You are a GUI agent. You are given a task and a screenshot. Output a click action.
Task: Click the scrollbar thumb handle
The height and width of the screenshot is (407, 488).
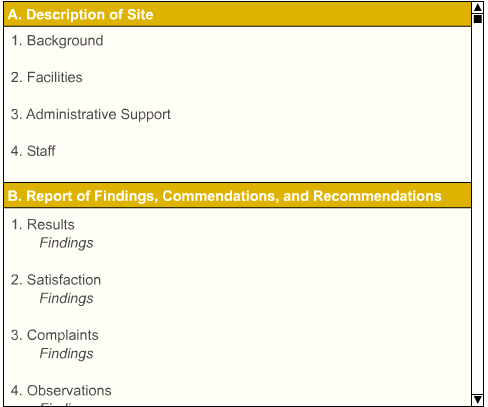[x=477, y=19]
